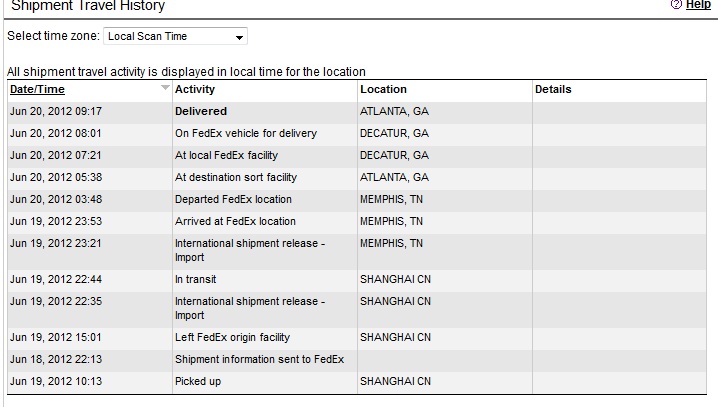Sort by the Date/Time column header

38,89
